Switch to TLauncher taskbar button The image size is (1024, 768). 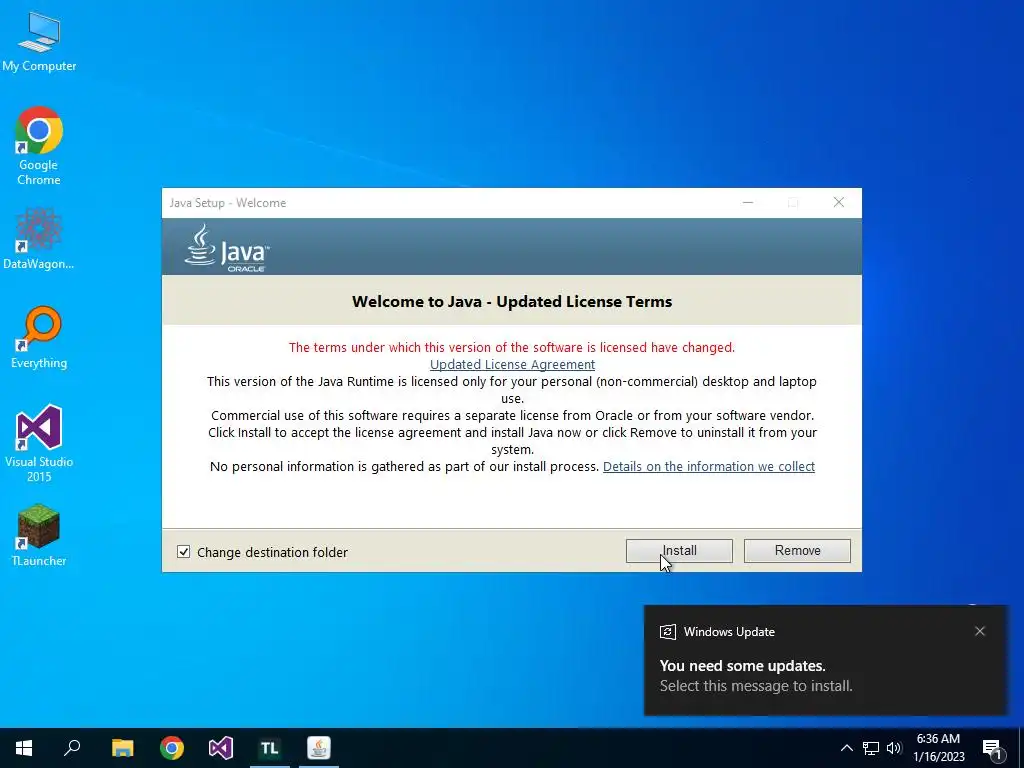point(270,748)
